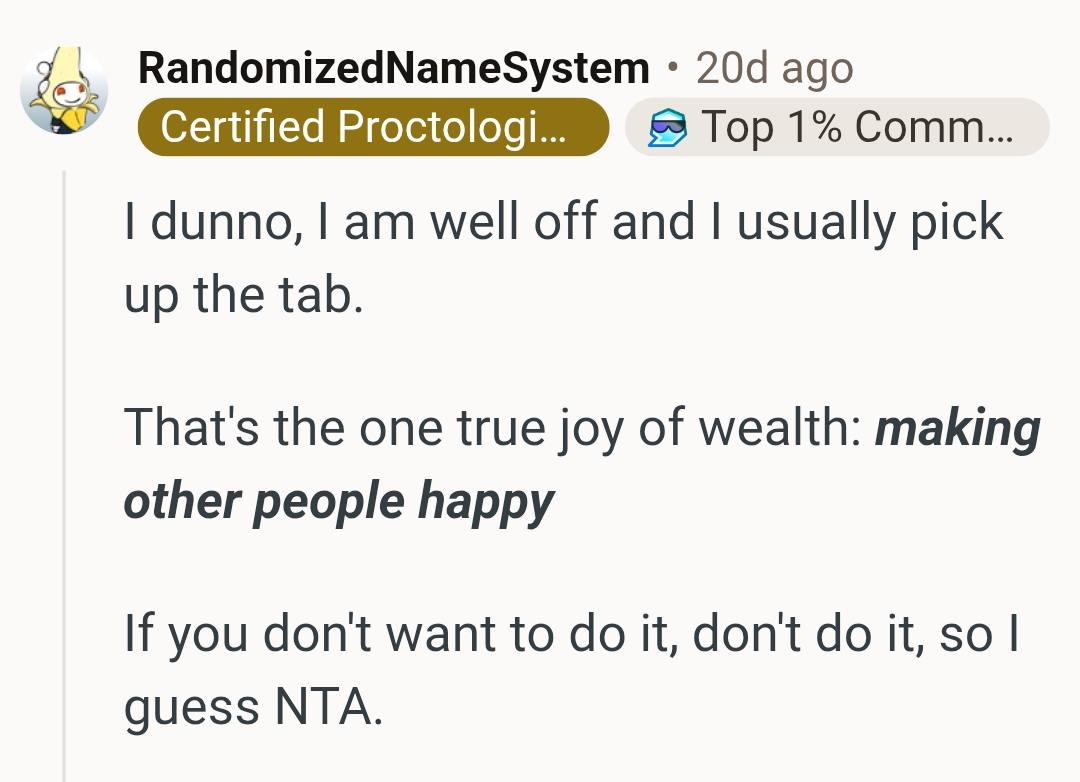The height and width of the screenshot is (782, 1080).
Task: Click the word "wealth:" in the comment
Action: 780,426
